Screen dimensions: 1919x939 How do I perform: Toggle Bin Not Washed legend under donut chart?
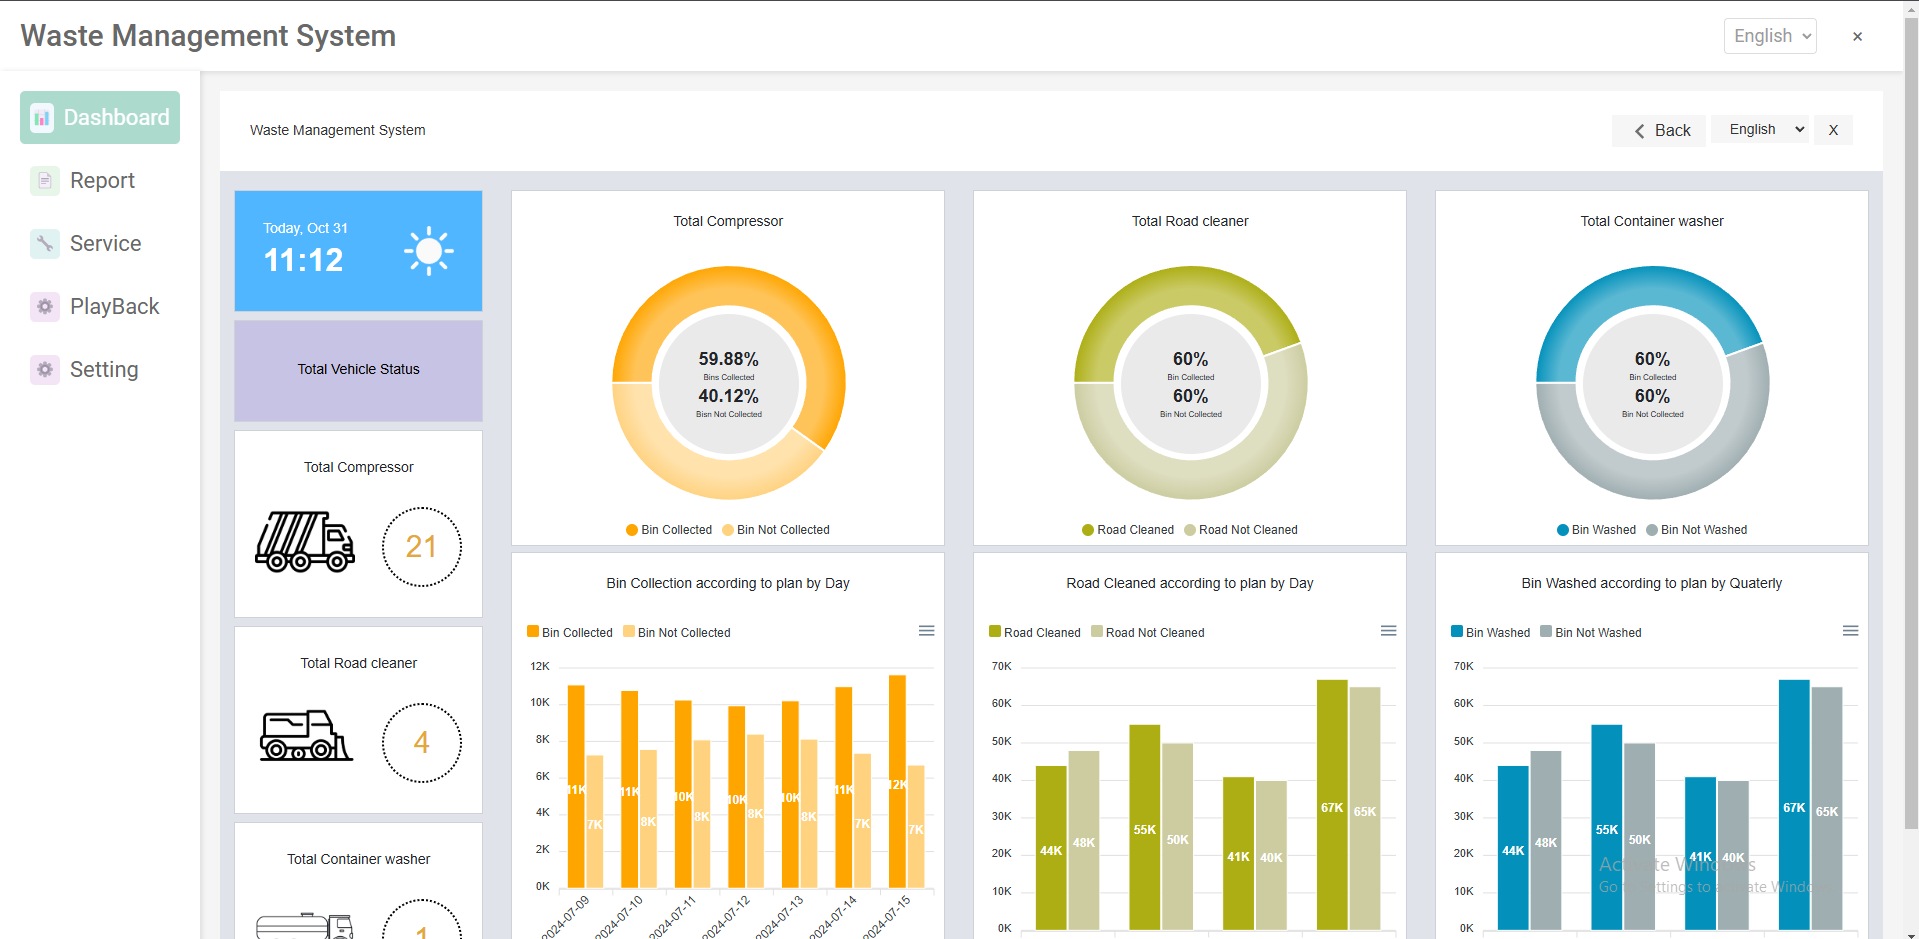1697,530
